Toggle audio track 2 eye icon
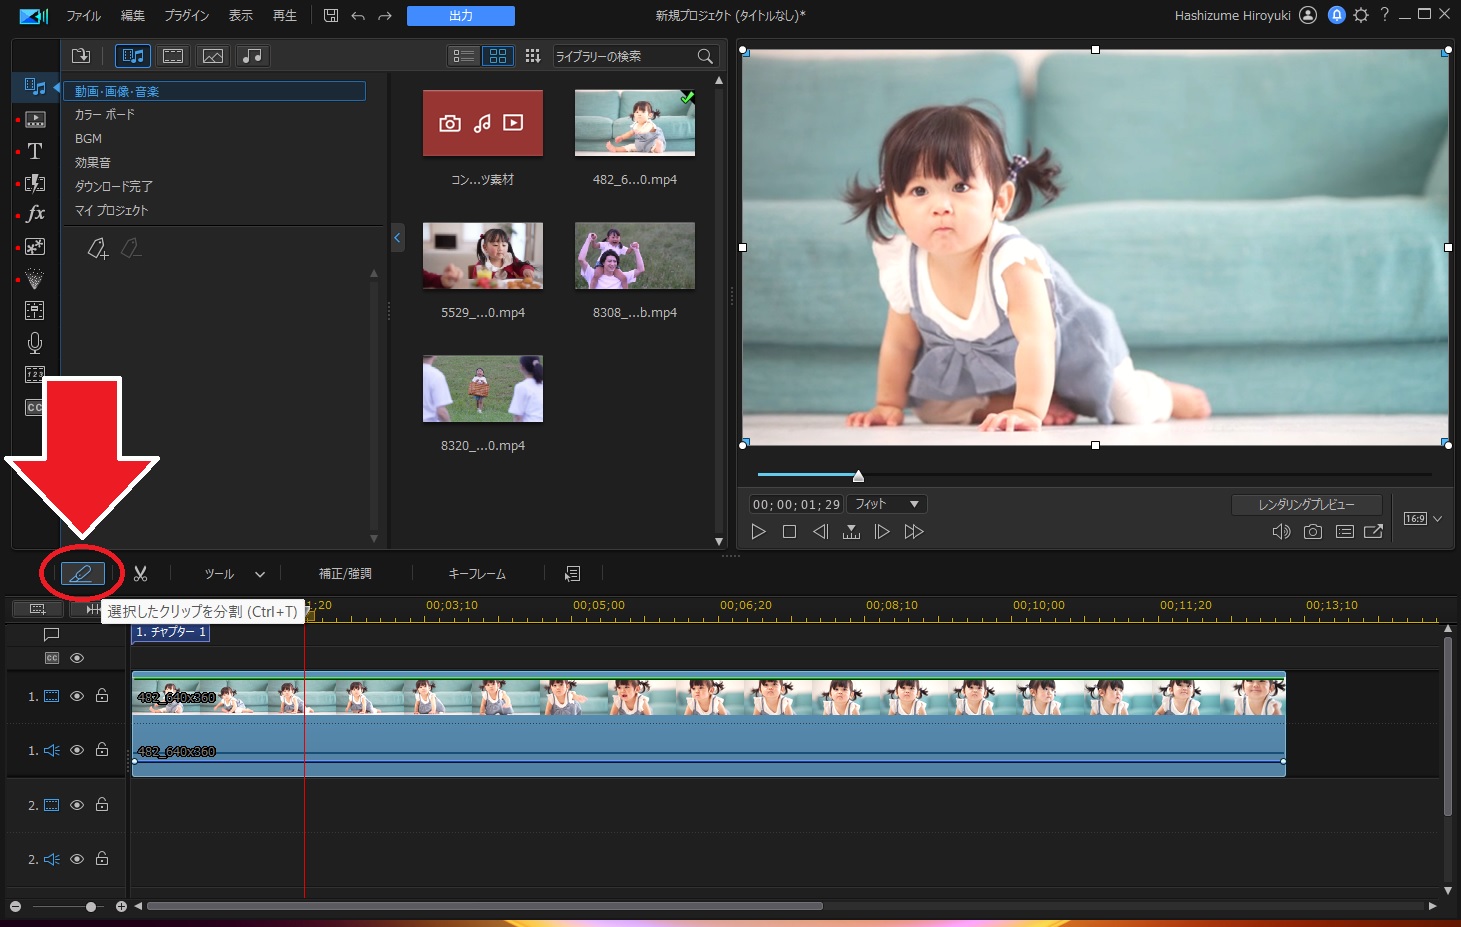 77,859
